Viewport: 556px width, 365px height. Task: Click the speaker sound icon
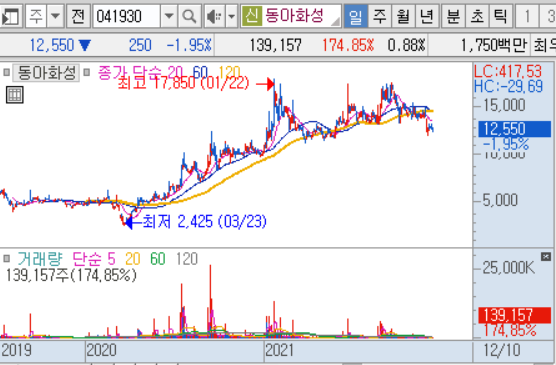coord(215,16)
